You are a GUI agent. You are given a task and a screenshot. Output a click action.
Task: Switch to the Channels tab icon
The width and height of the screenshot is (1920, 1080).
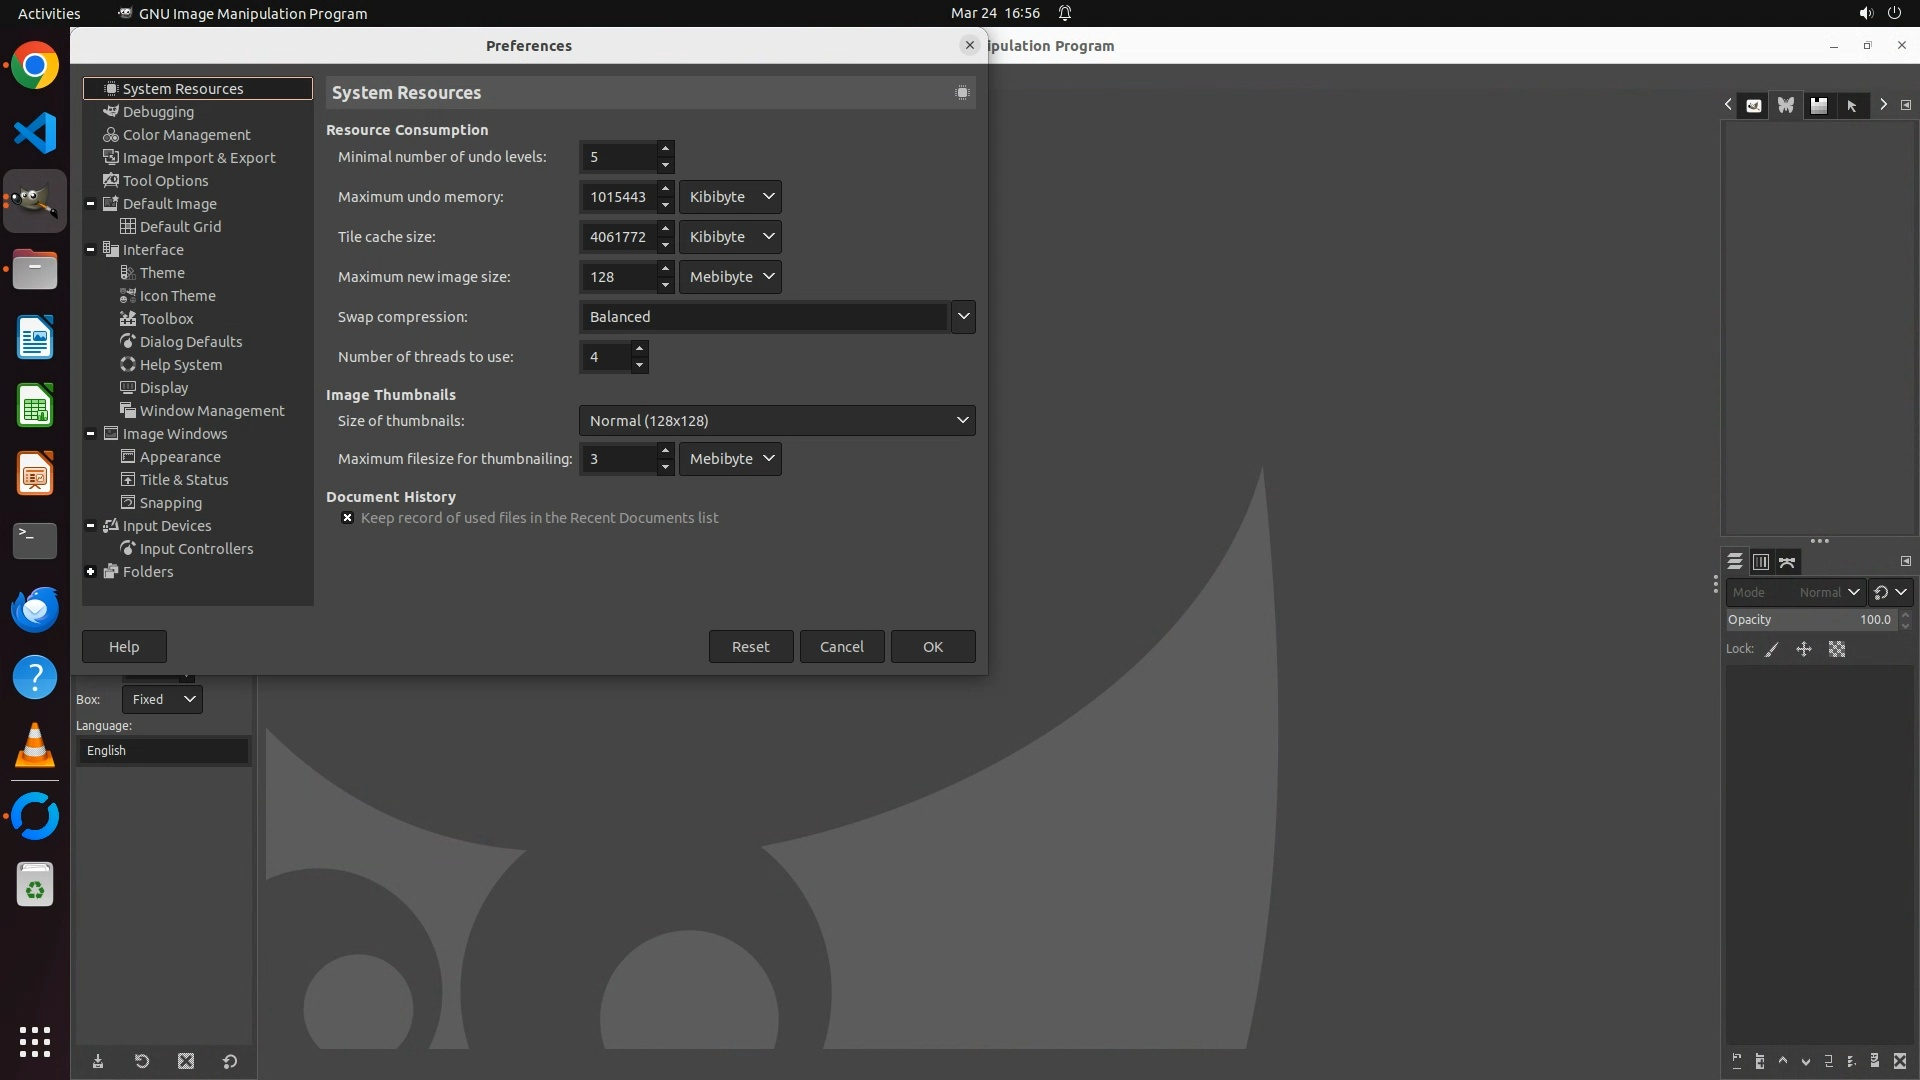(1761, 562)
